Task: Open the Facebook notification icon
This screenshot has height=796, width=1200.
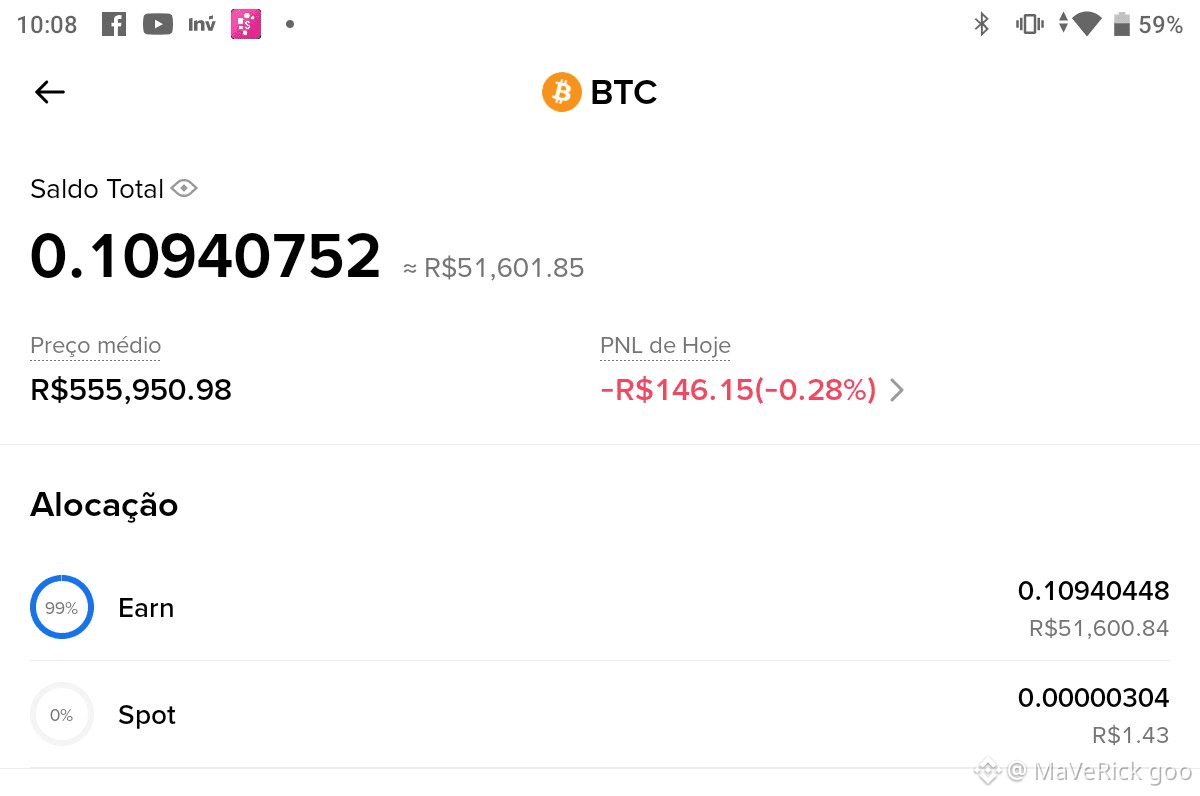Action: coord(113,24)
